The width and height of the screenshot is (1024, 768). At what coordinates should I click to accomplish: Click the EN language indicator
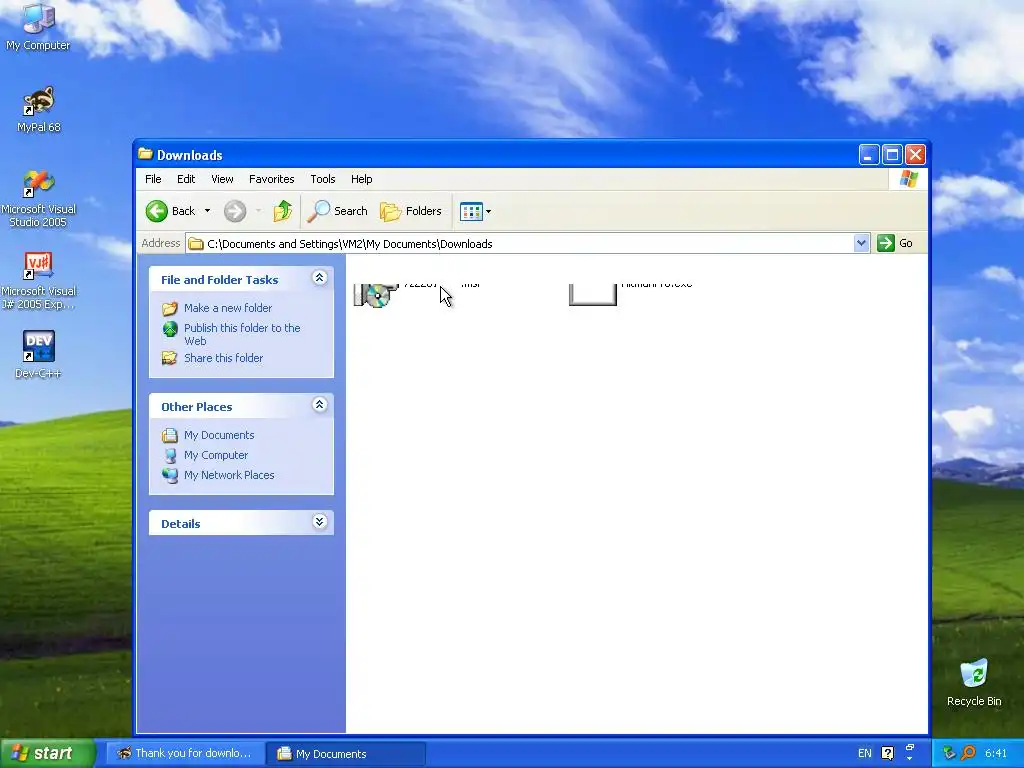pyautogui.click(x=865, y=754)
